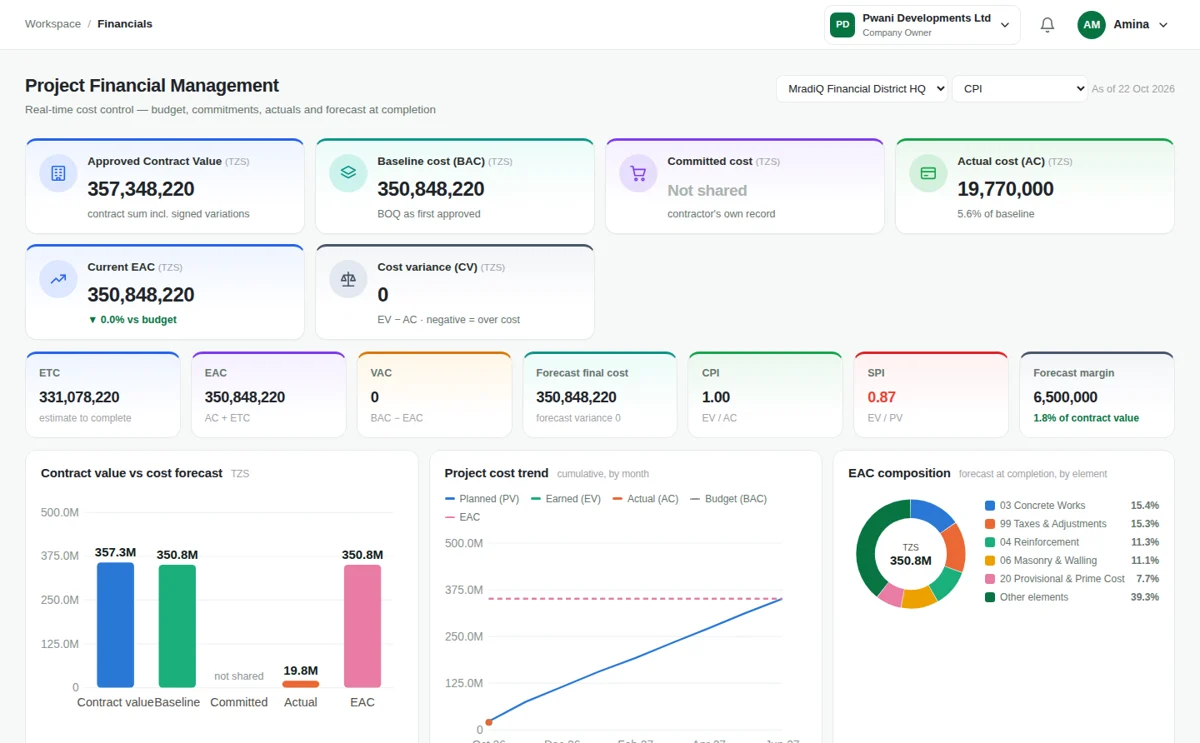Expand the Pwani Developments Ltd company switcher
The height and width of the screenshot is (743, 1200).
pos(922,25)
